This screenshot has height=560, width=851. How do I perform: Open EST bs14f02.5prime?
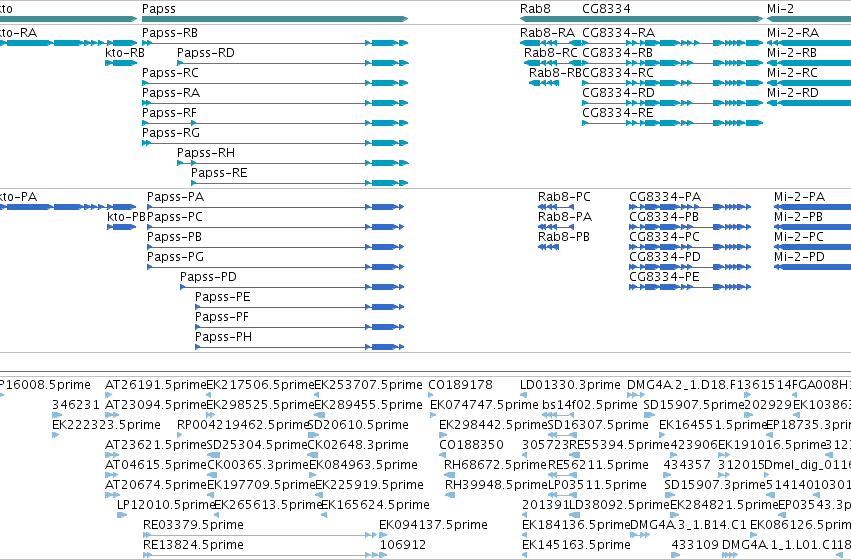[590, 405]
